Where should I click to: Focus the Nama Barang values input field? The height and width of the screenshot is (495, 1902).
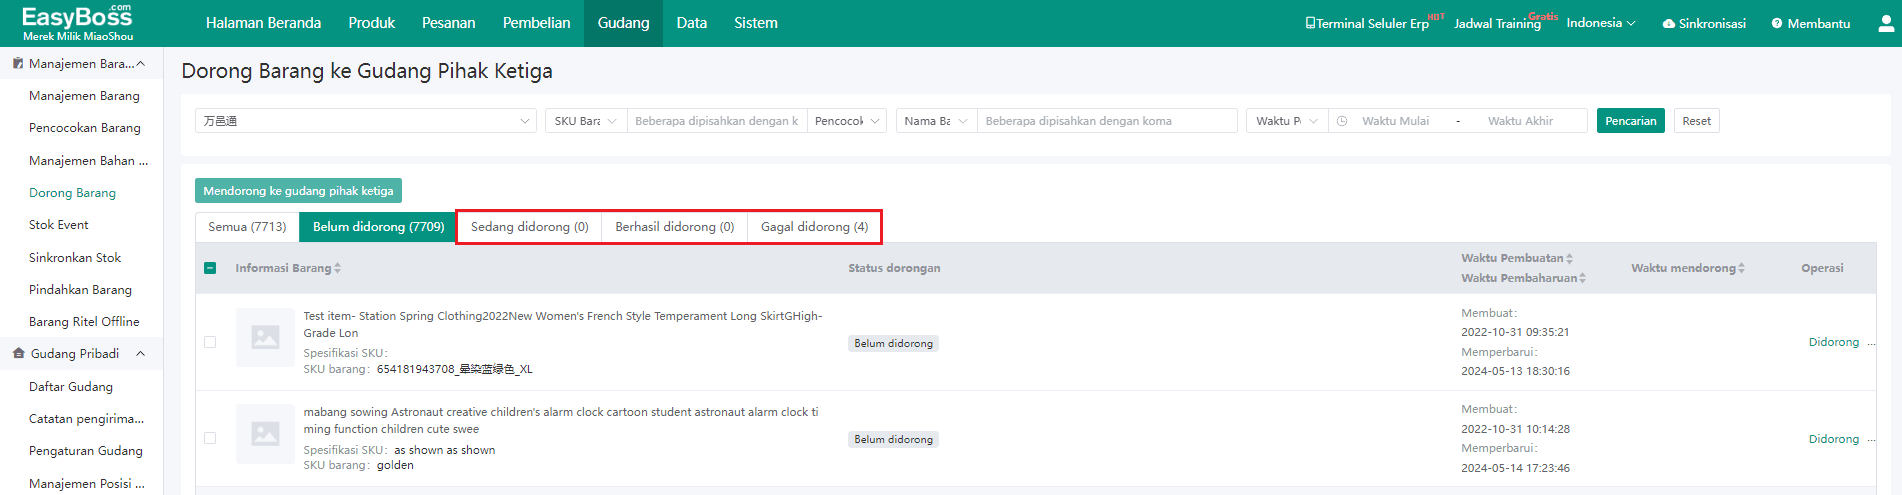[x=1107, y=121]
